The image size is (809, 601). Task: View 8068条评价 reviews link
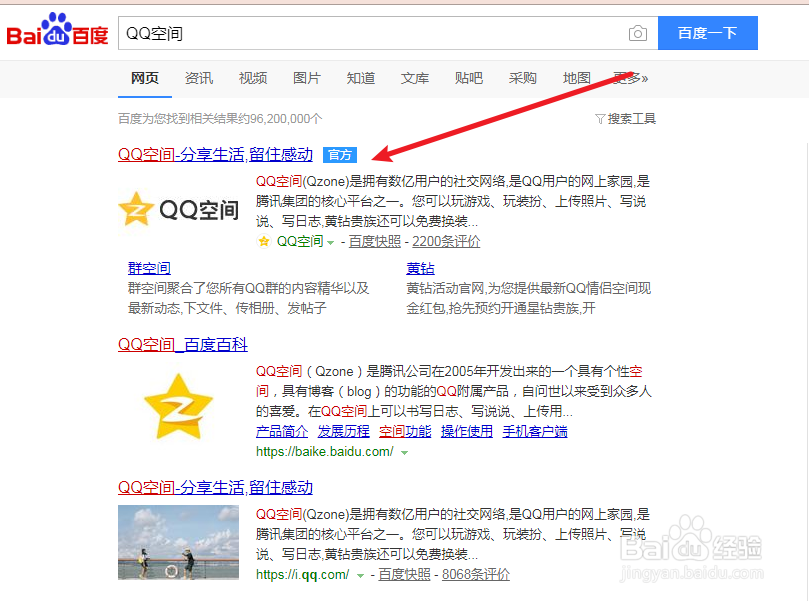(476, 575)
